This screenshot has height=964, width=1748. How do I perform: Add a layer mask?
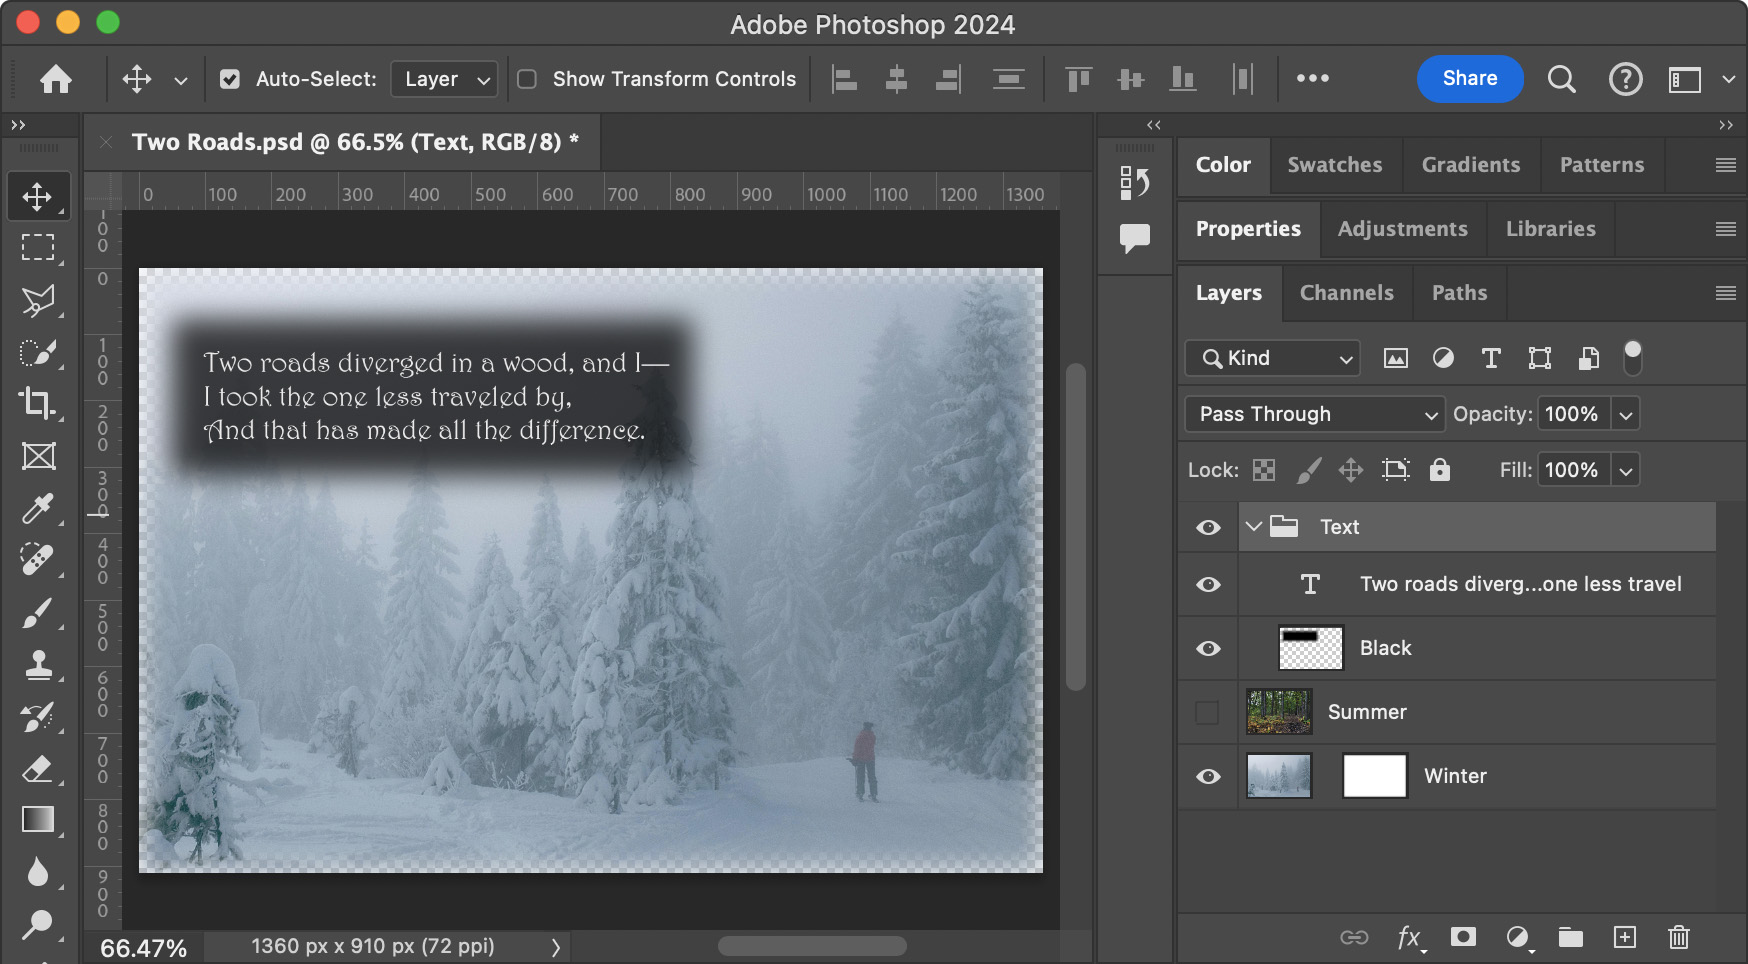click(1463, 937)
